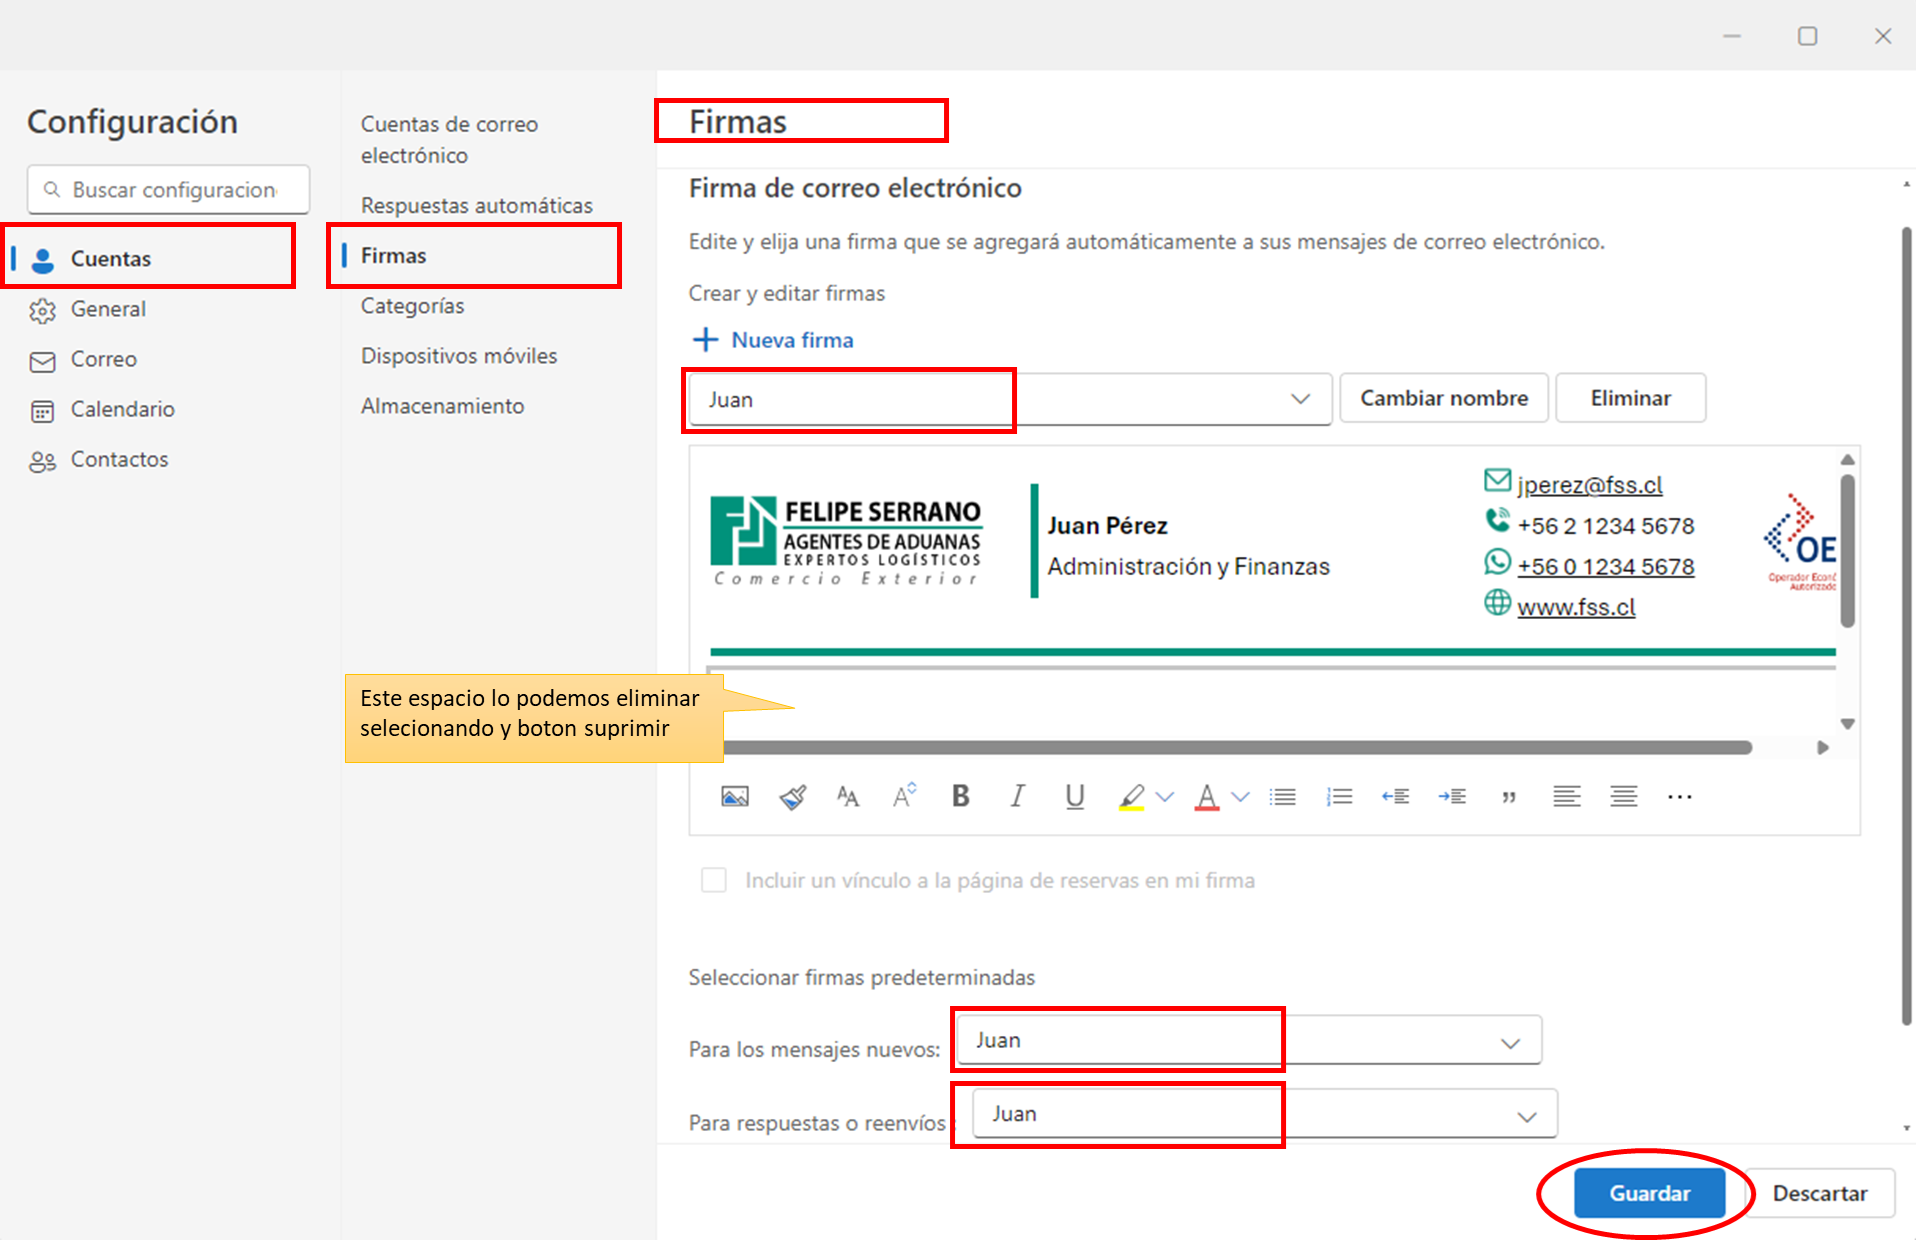Save signature with Guardar button
The width and height of the screenshot is (1916, 1240).
1650,1193
